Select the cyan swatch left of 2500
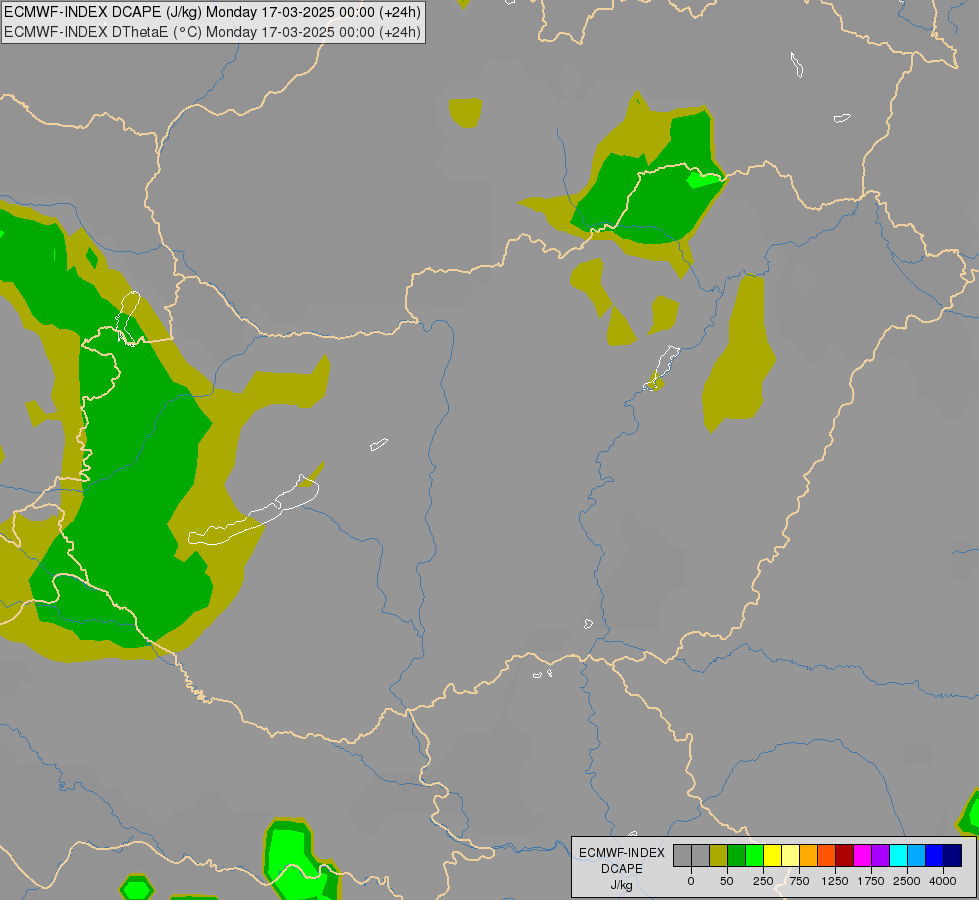This screenshot has height=900, width=979. 899,856
